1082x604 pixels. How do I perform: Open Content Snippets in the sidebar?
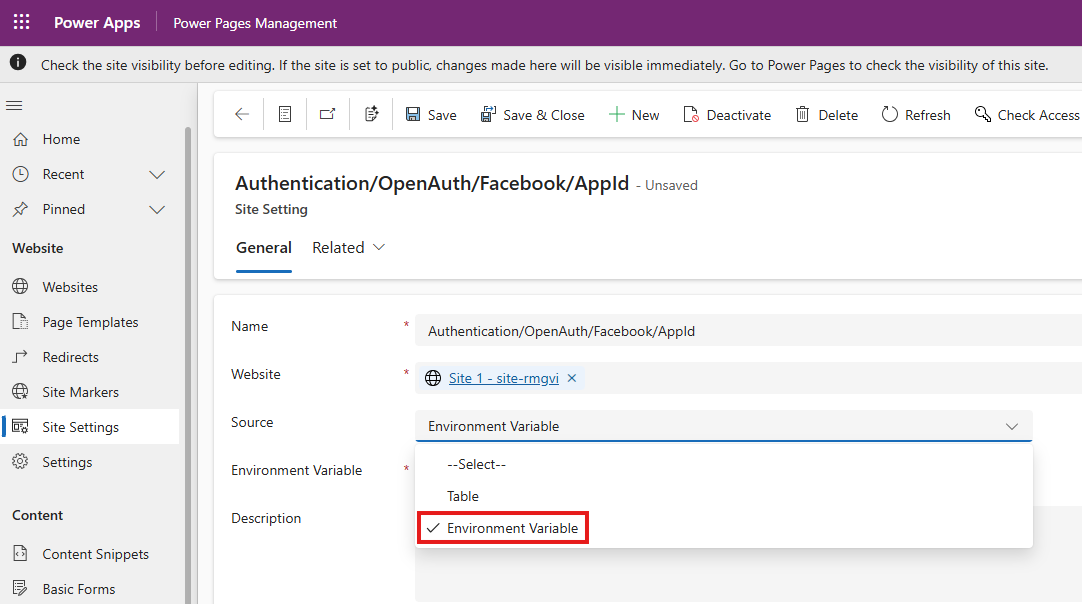90,554
